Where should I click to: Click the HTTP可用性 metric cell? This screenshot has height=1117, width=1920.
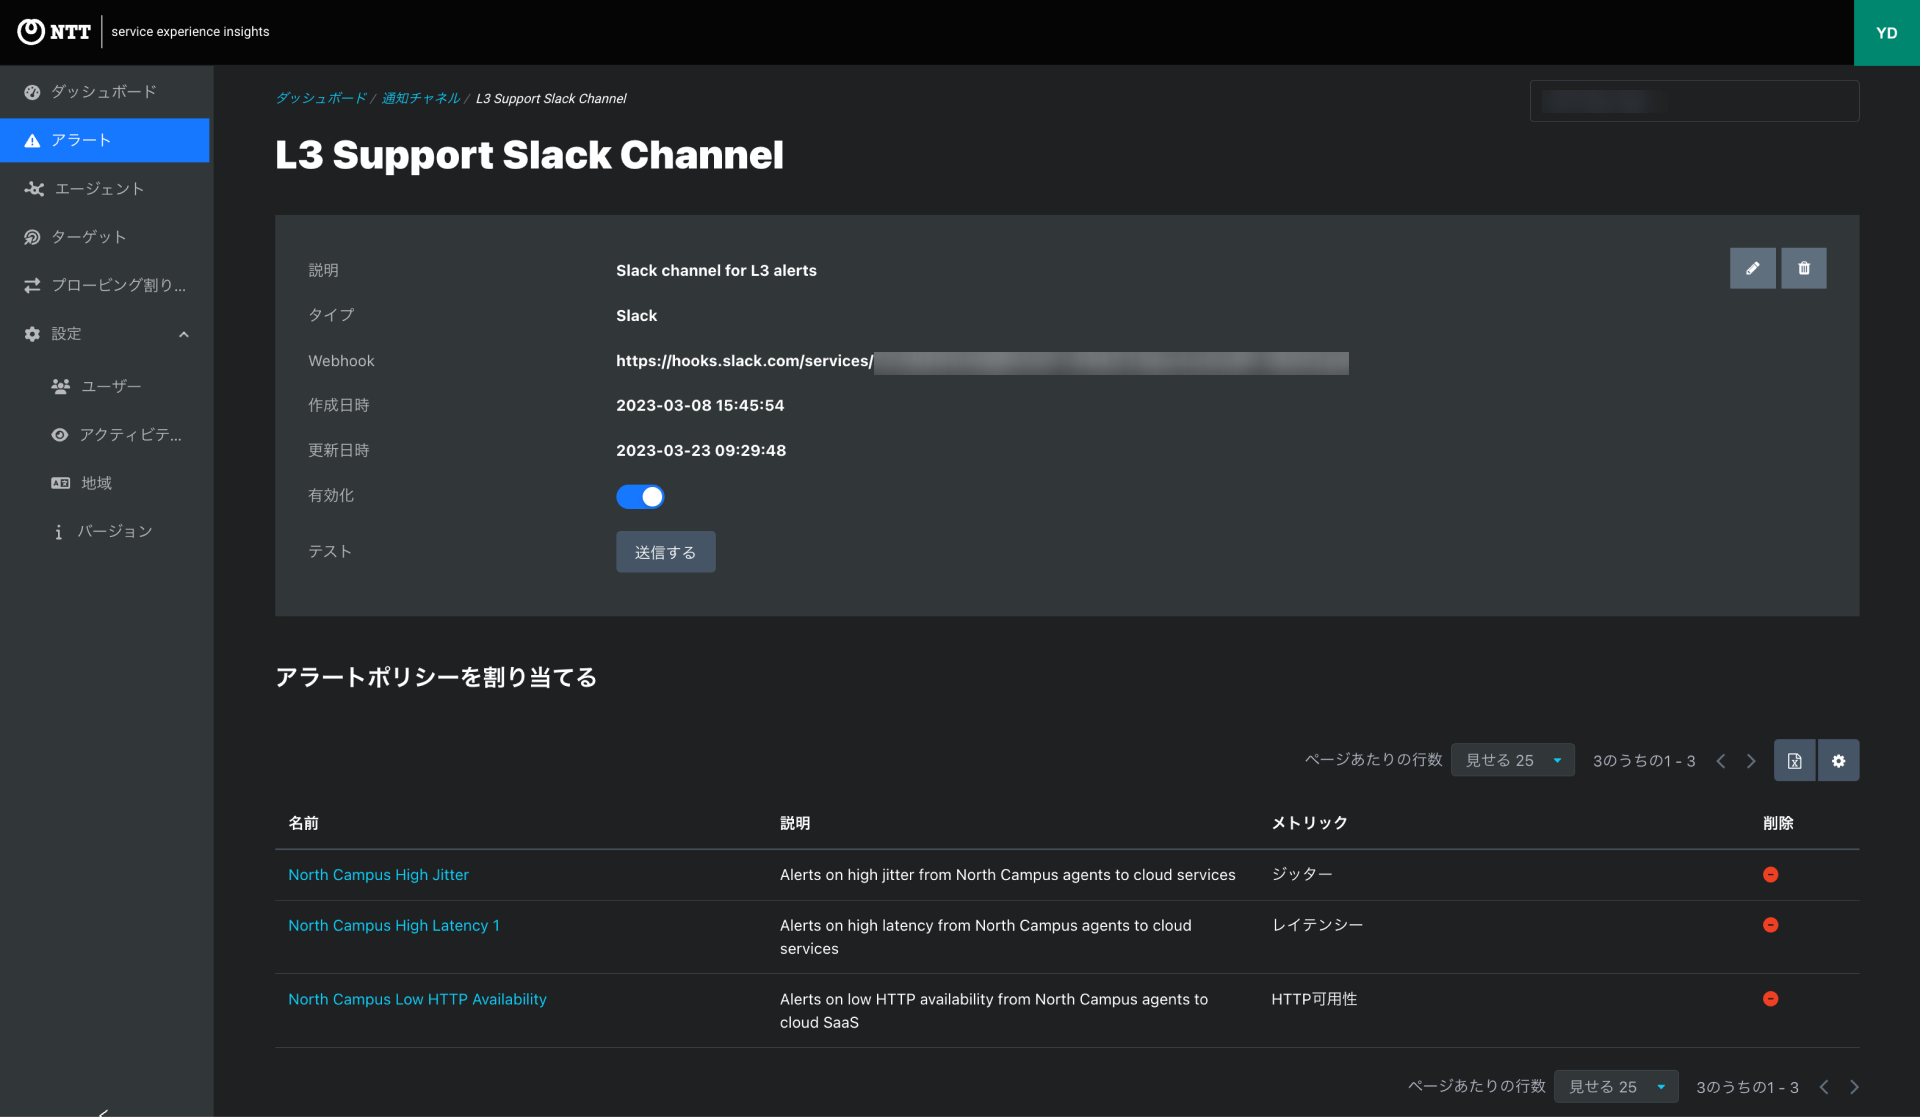click(1314, 1000)
